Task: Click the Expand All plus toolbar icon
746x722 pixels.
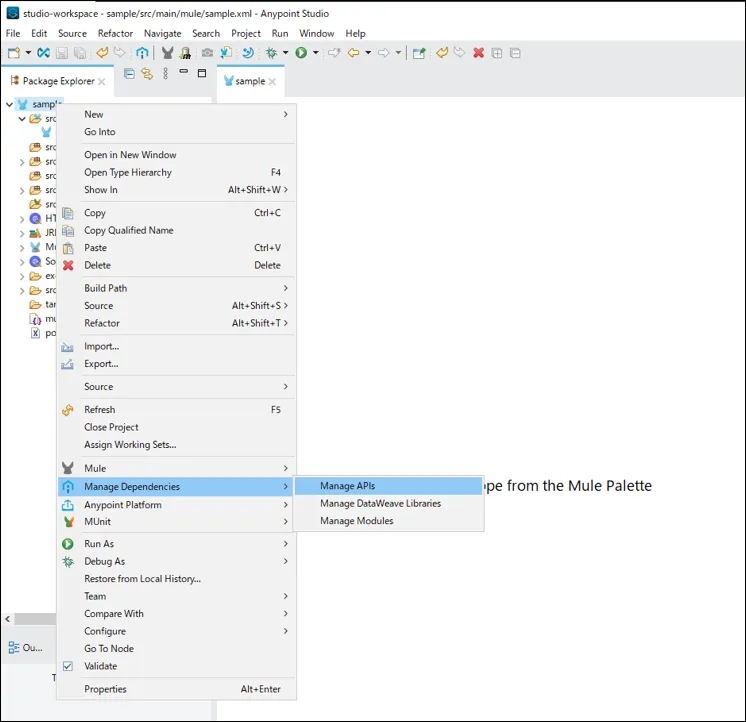Action: coord(497,53)
